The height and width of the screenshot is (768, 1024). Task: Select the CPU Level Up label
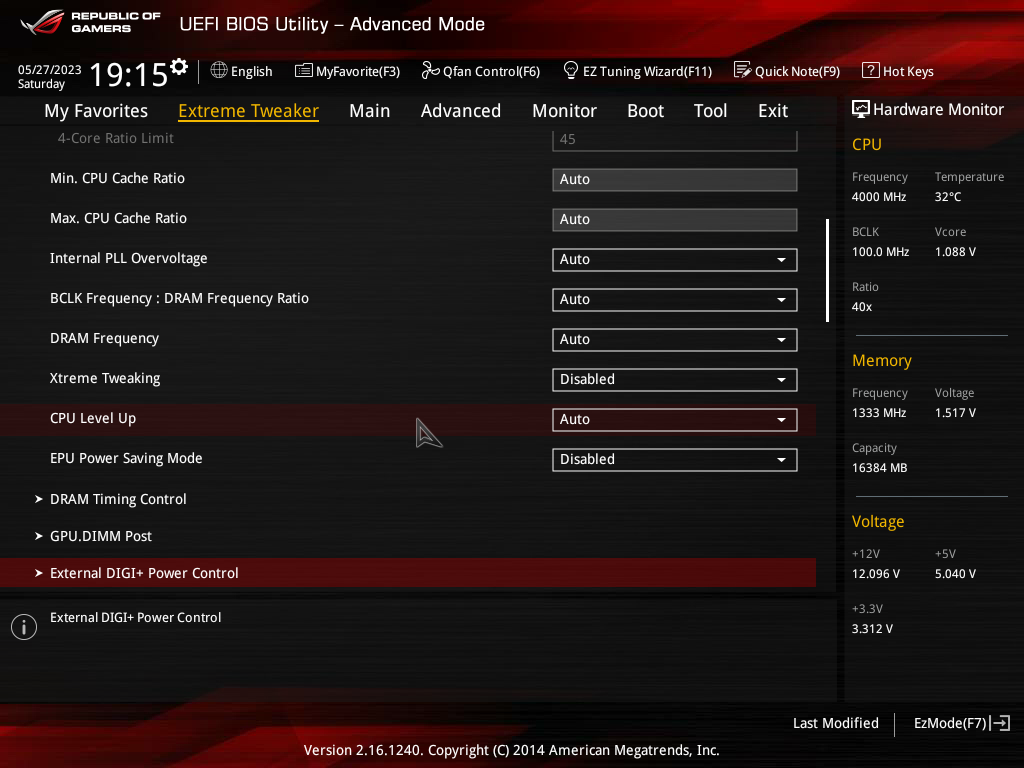pyautogui.click(x=93, y=419)
